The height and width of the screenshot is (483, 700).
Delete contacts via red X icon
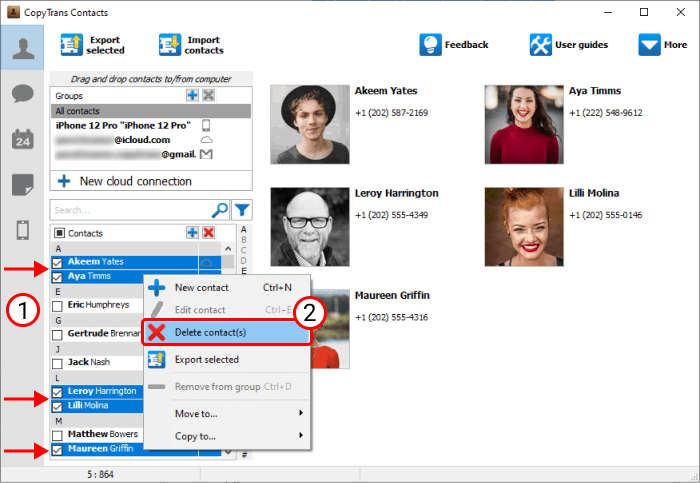click(208, 233)
